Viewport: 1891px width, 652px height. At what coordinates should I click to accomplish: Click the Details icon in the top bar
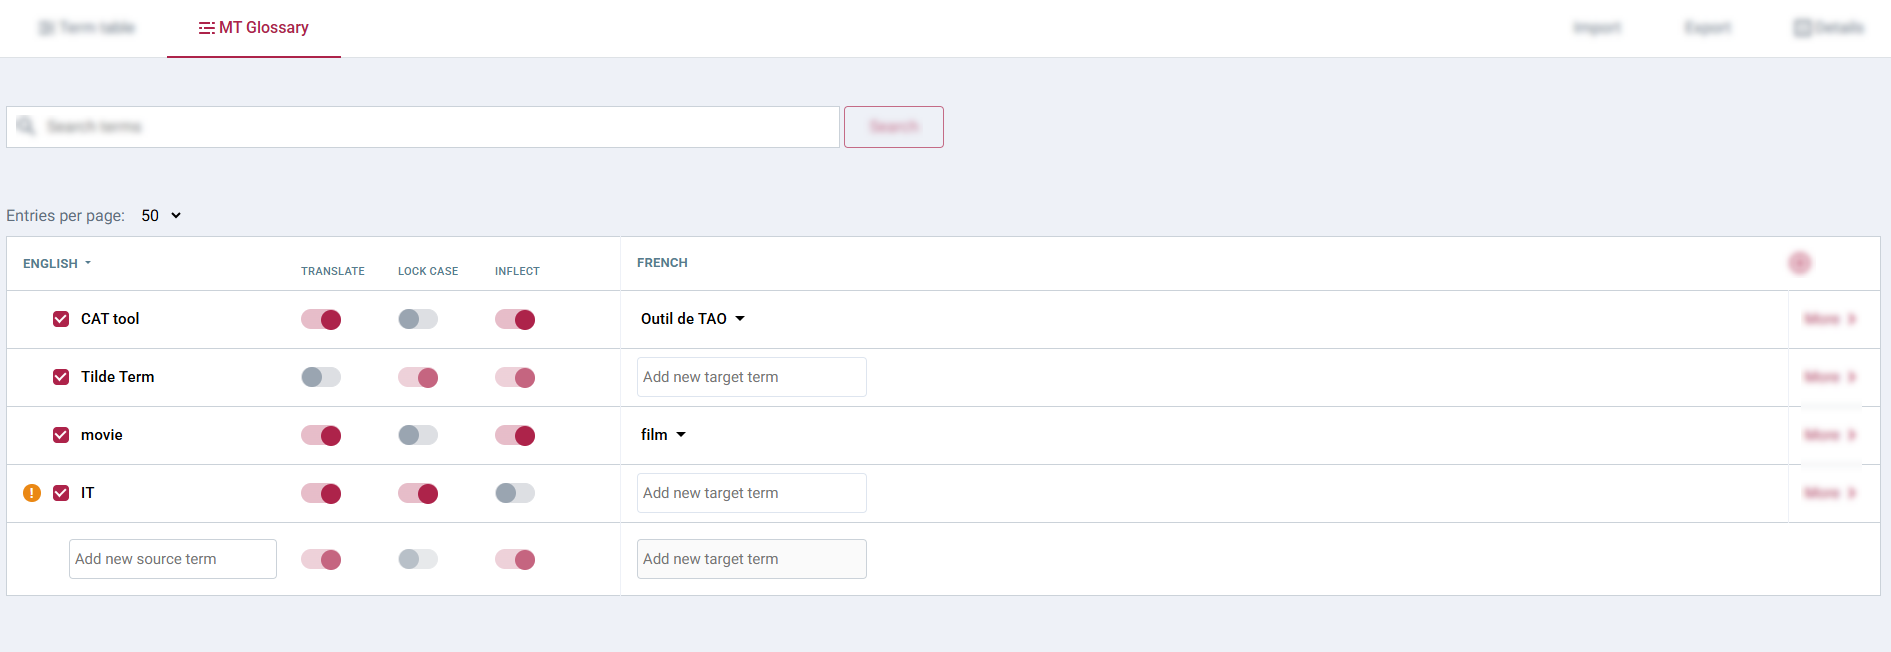[1801, 27]
